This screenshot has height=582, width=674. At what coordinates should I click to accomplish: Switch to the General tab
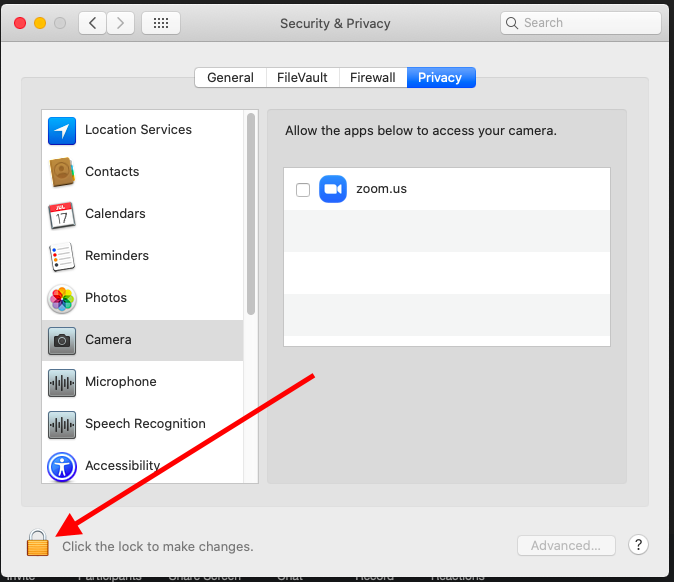pos(230,78)
